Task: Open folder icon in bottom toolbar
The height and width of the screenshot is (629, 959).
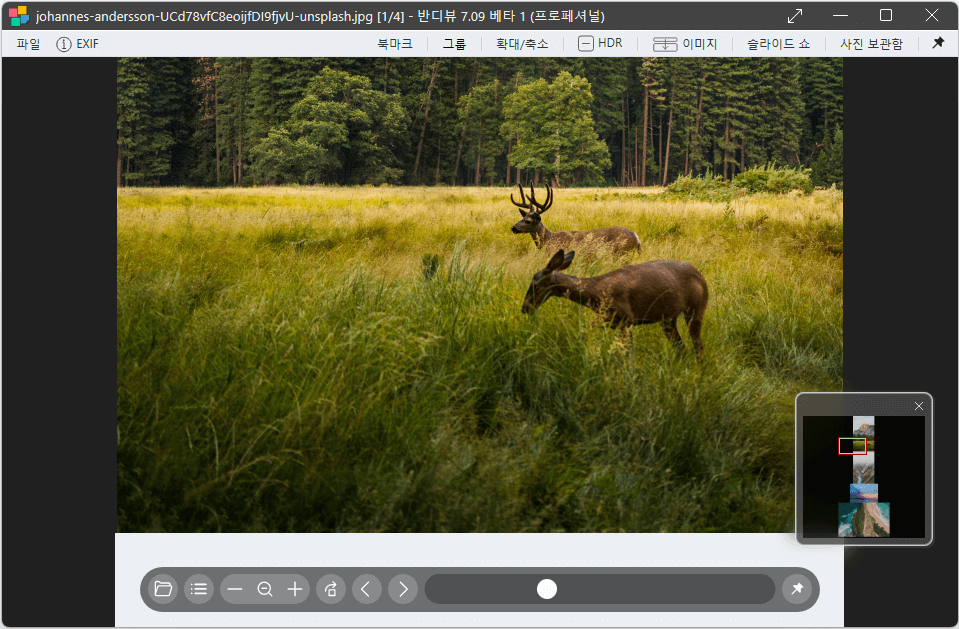Action: [x=163, y=589]
